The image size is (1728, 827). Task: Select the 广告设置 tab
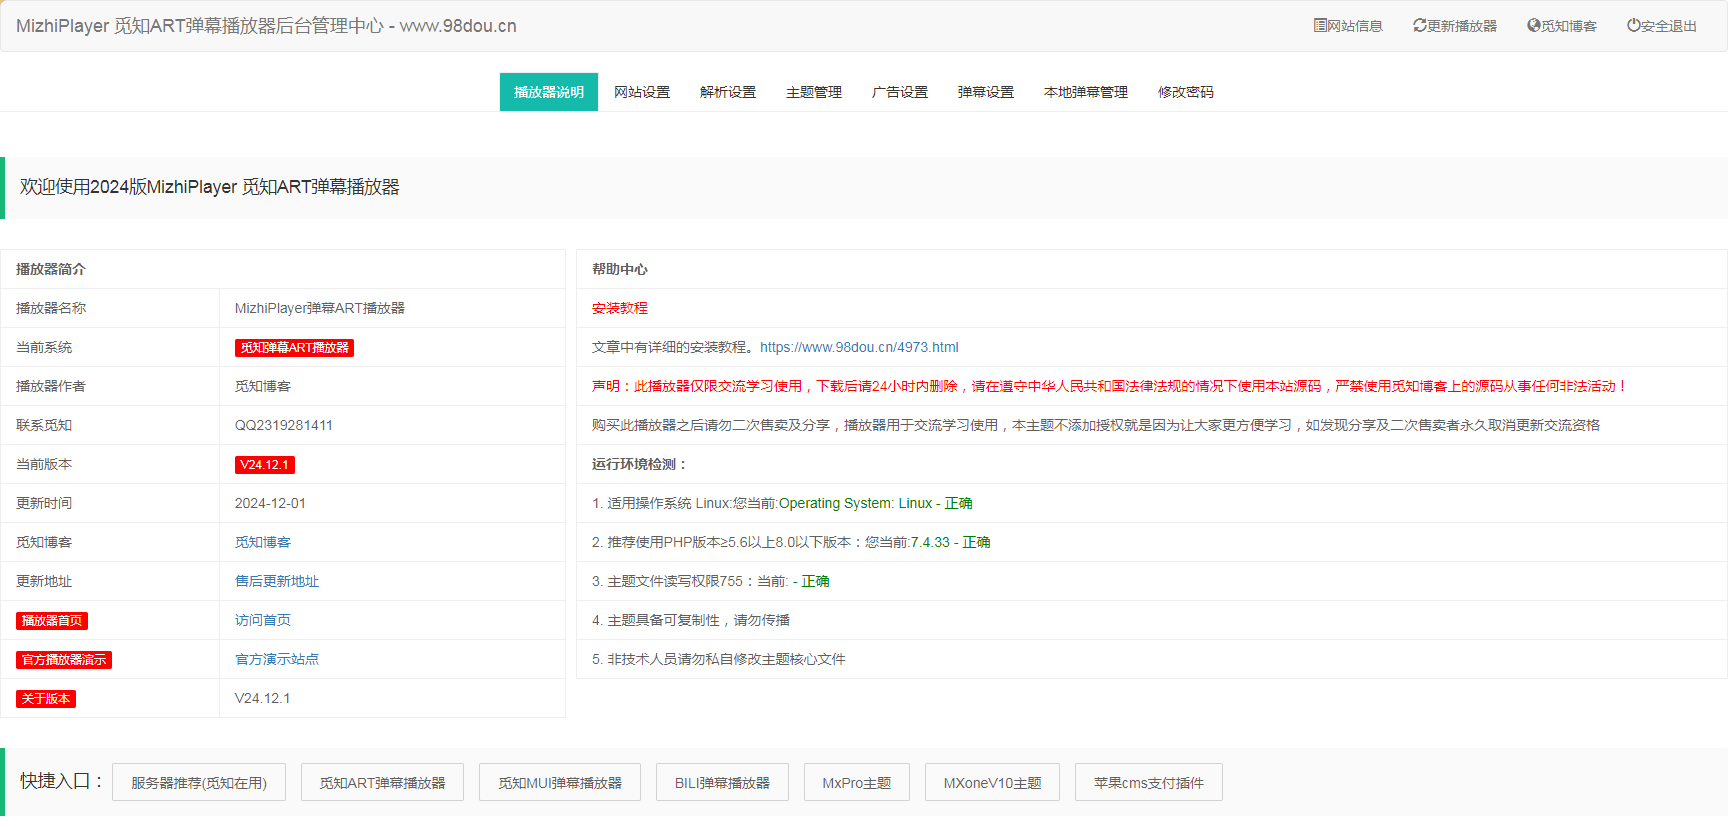900,92
